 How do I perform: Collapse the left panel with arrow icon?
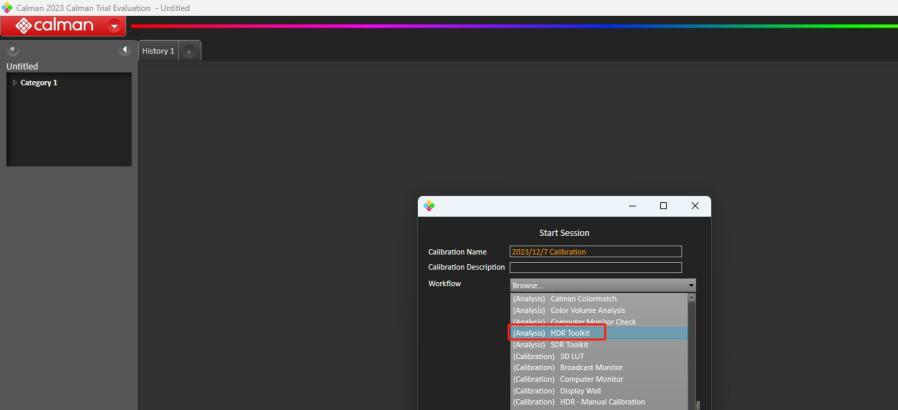(x=124, y=50)
